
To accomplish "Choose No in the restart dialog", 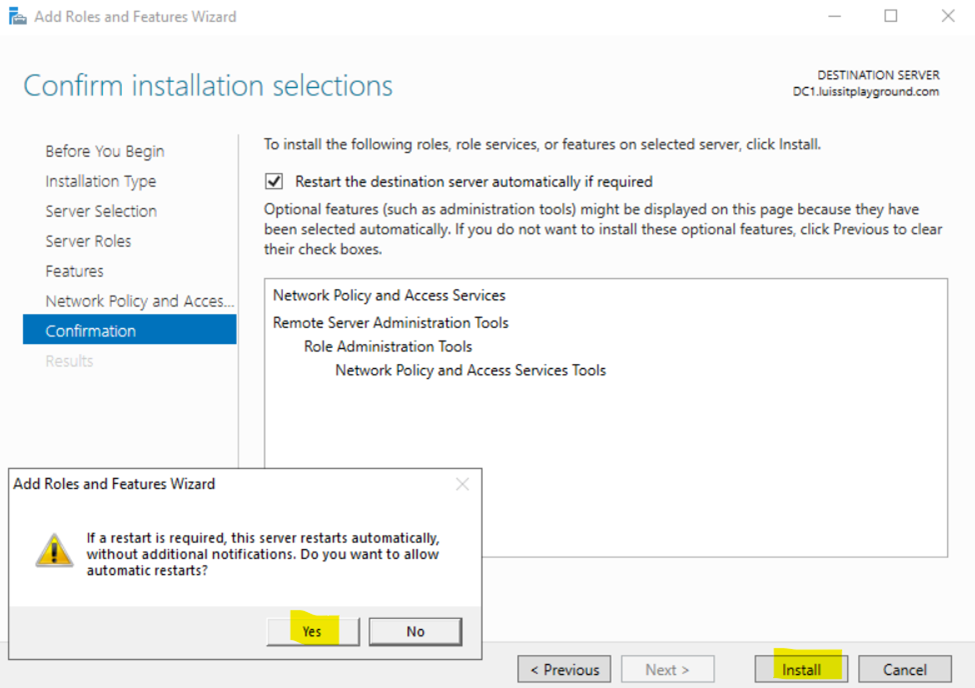I will [415, 631].
